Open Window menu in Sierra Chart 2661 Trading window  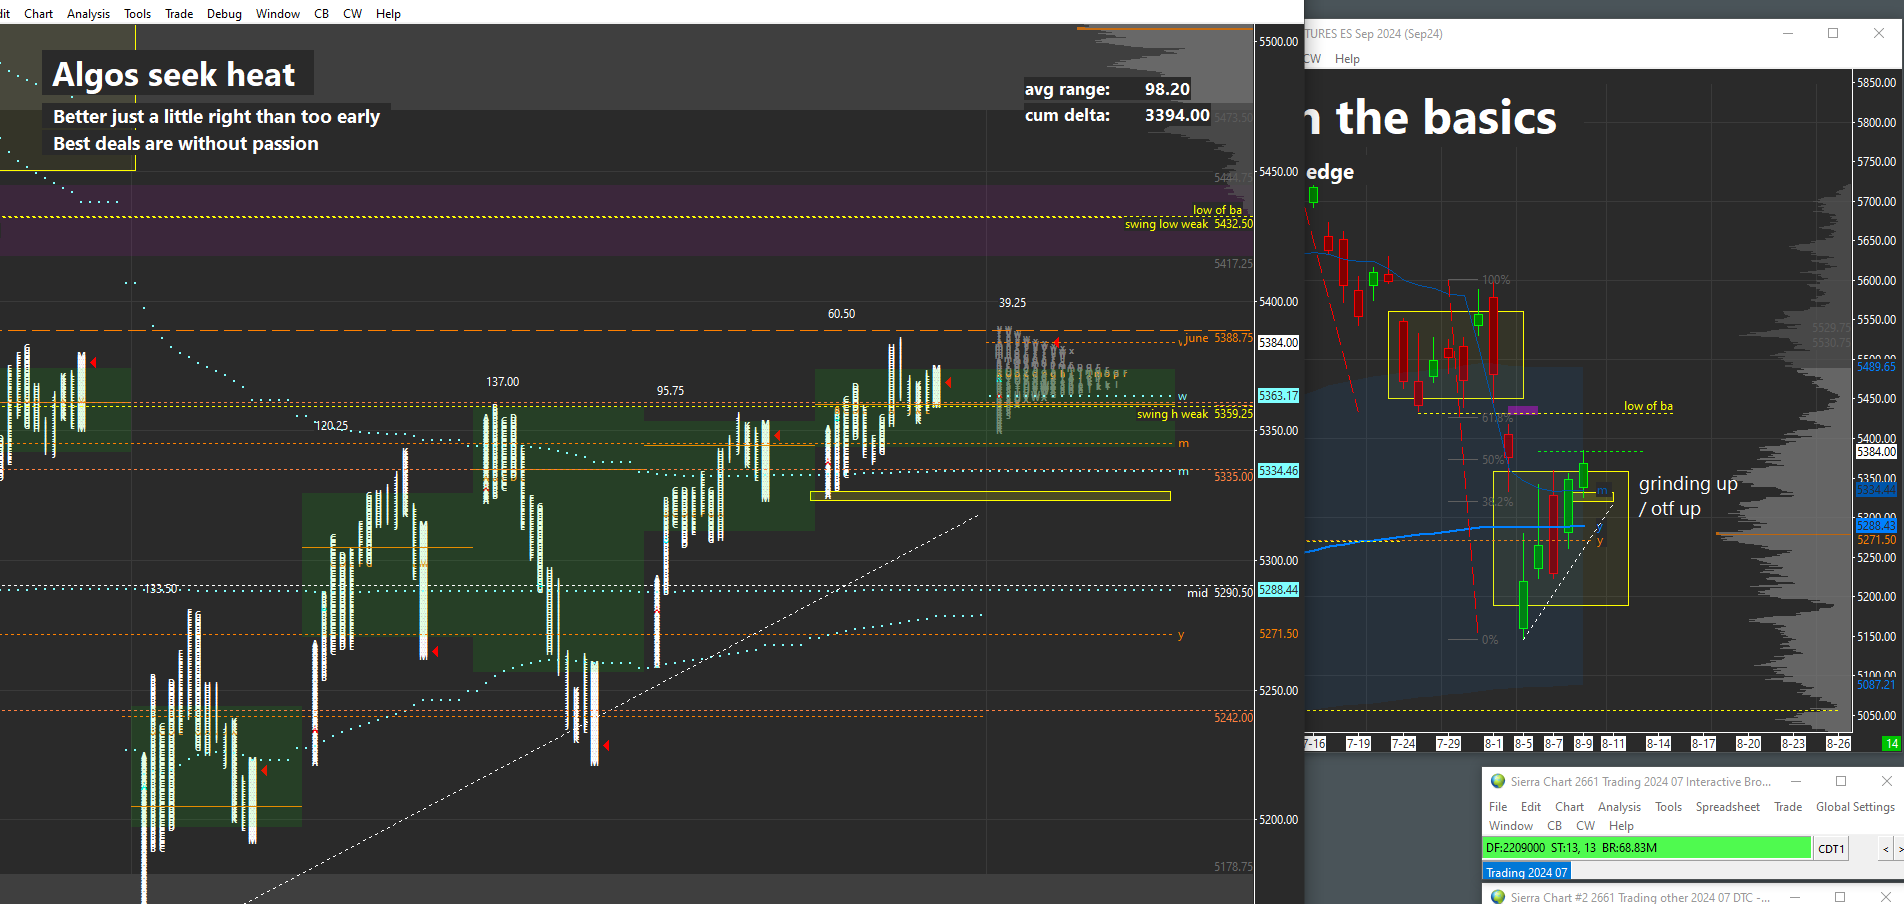[1510, 826]
